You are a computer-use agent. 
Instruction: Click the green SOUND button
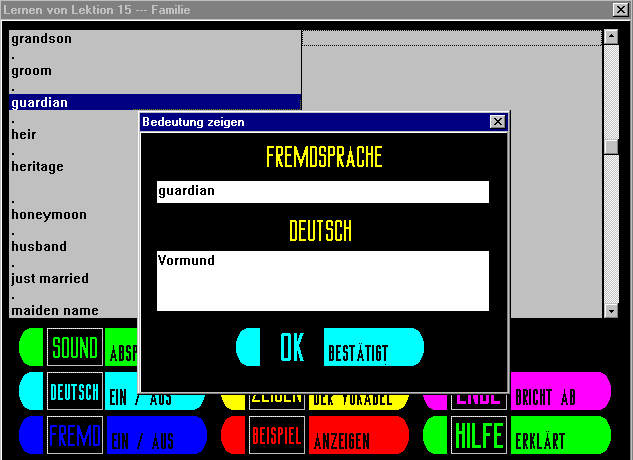(x=75, y=348)
